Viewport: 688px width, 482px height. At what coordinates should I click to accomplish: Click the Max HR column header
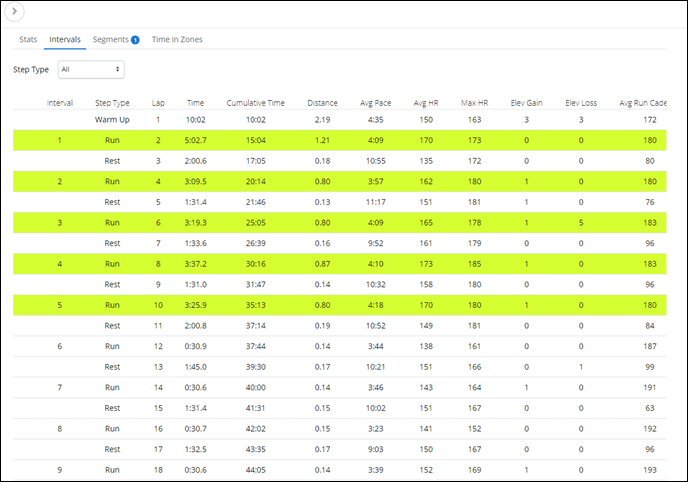click(474, 103)
